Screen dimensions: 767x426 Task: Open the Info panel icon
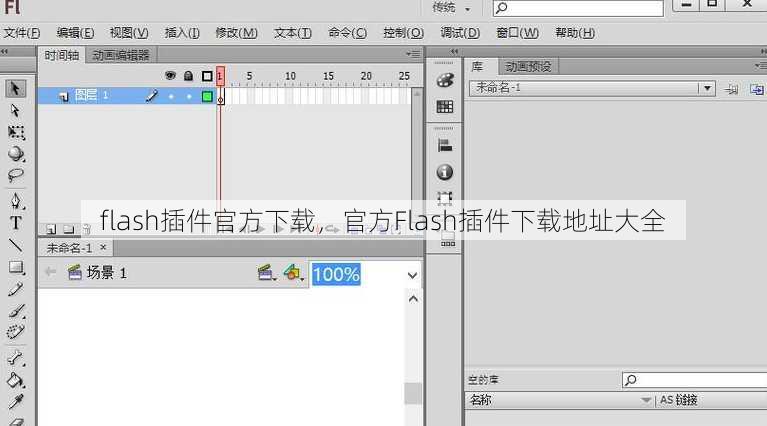tap(445, 172)
